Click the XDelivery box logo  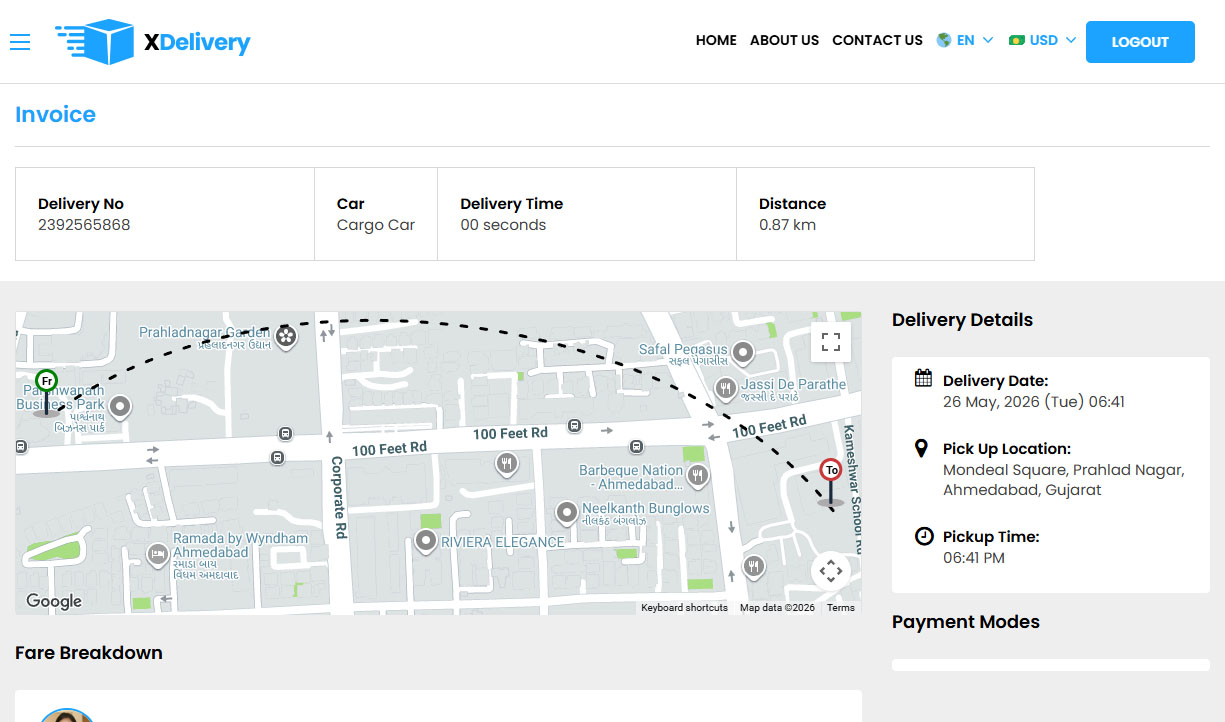click(x=153, y=42)
